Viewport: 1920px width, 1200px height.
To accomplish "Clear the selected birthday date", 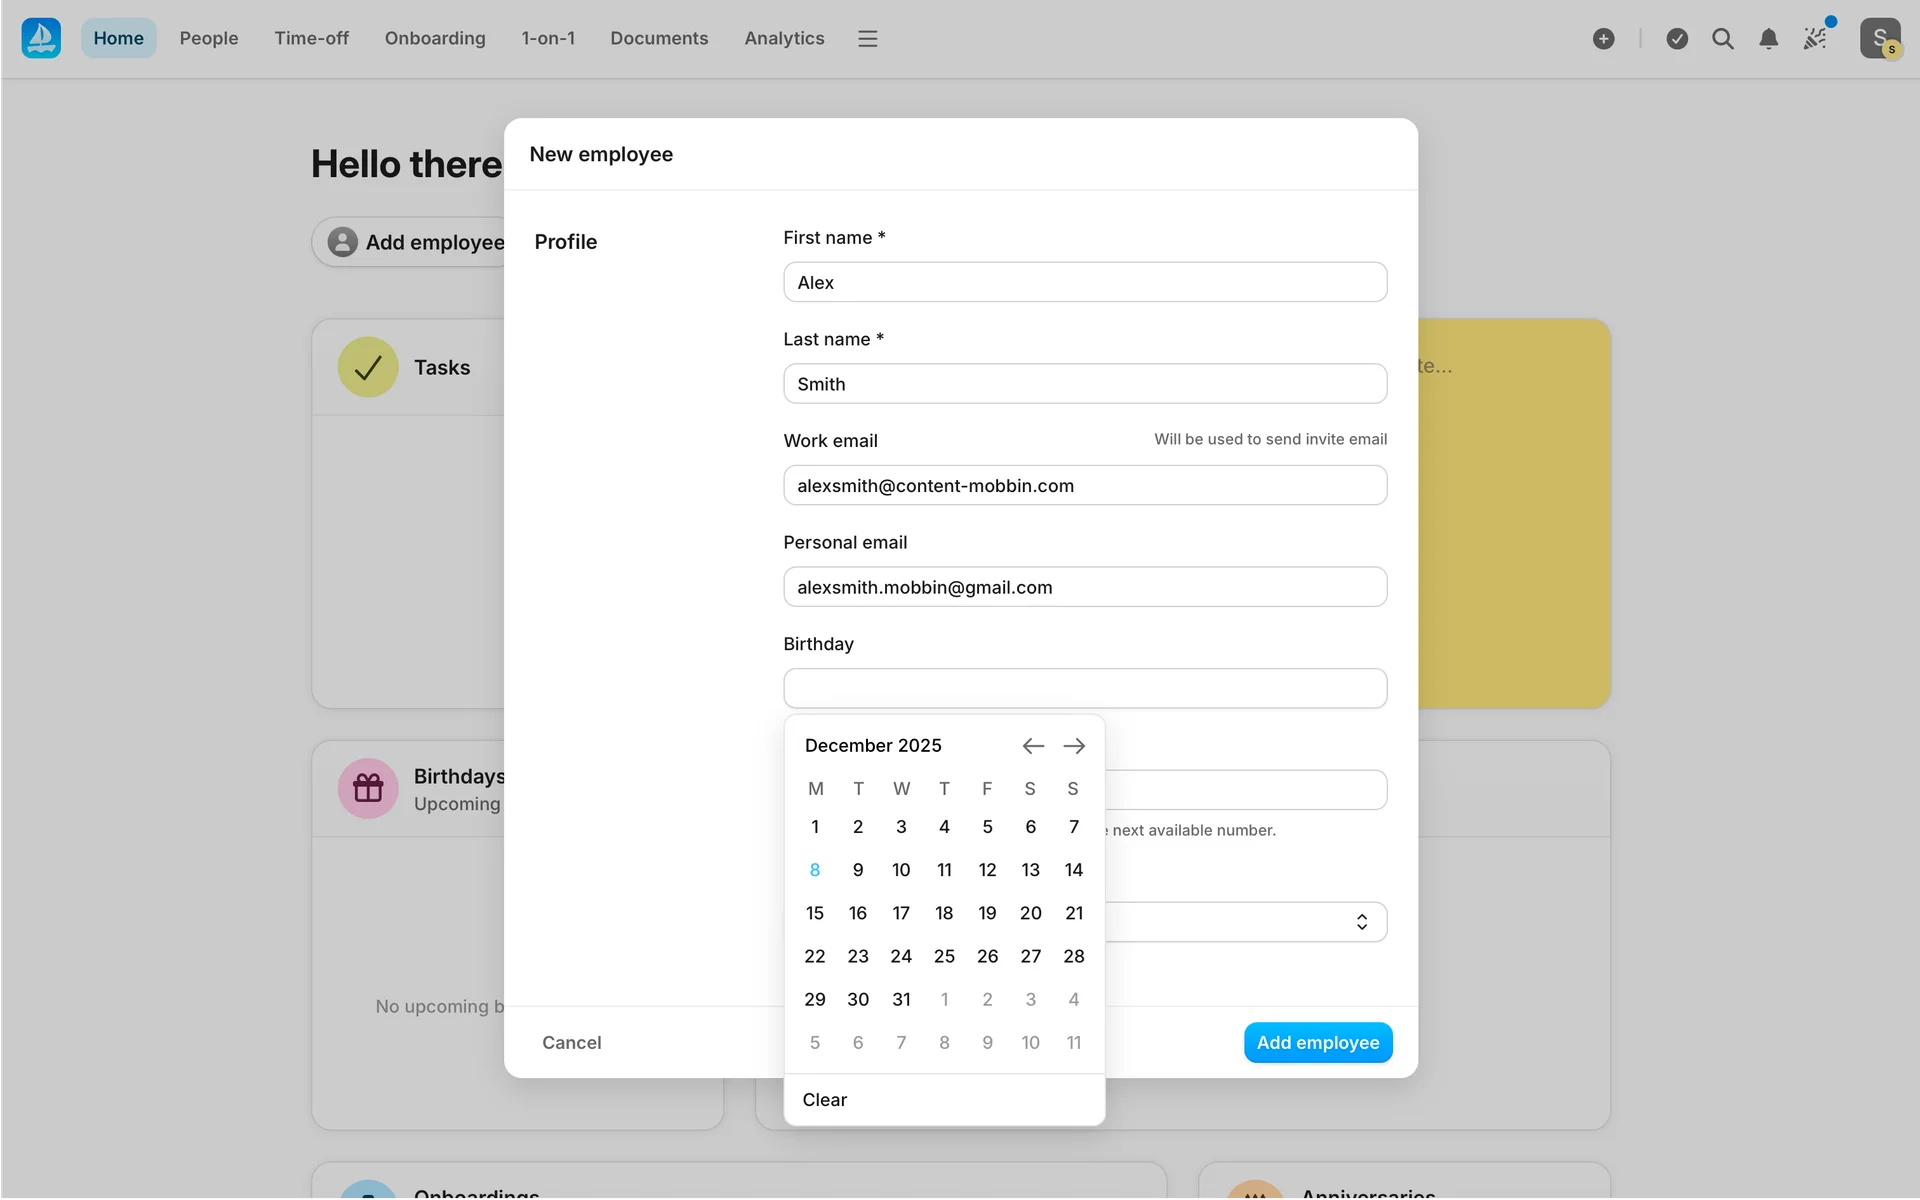I will [824, 1099].
